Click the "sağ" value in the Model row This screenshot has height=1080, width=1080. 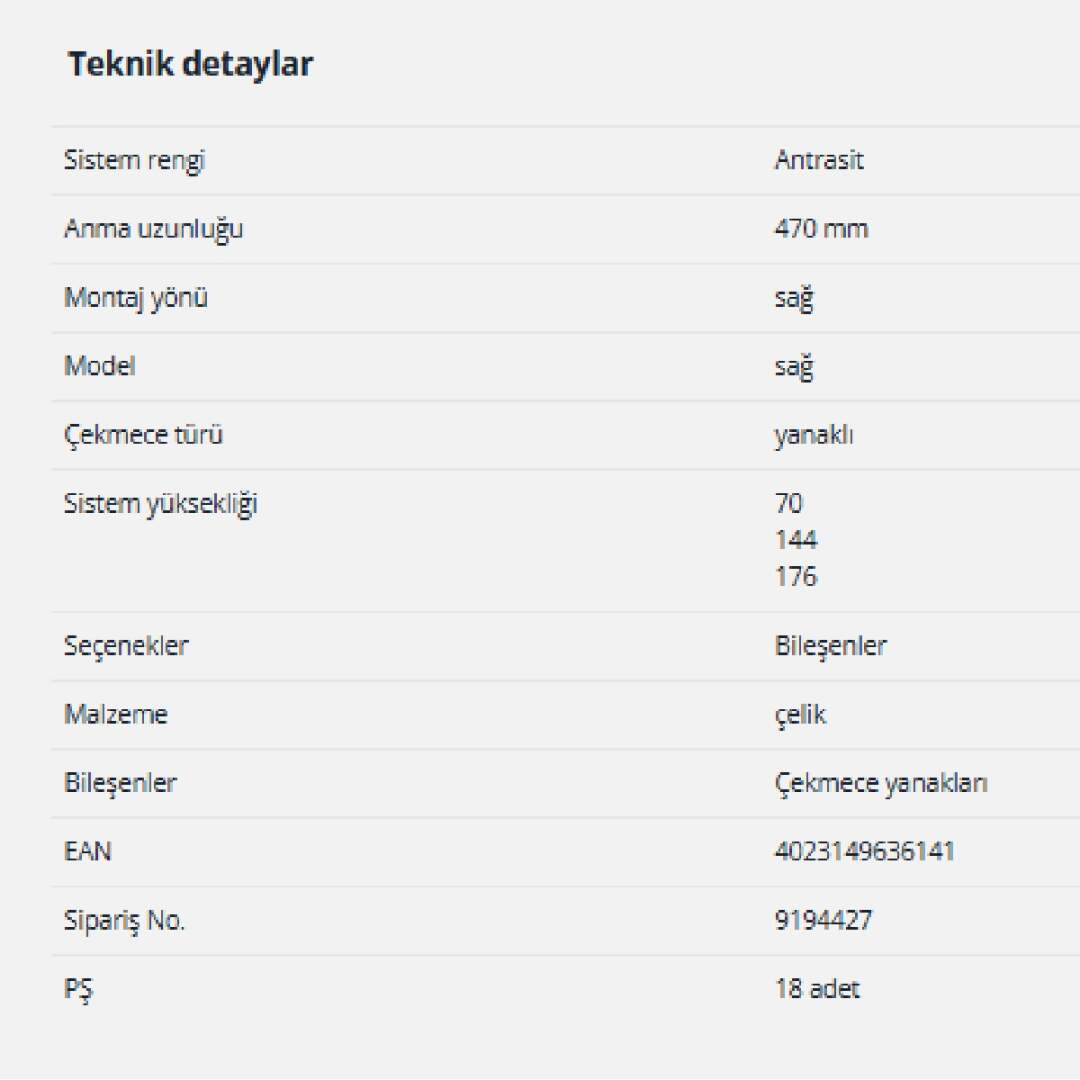coord(793,366)
